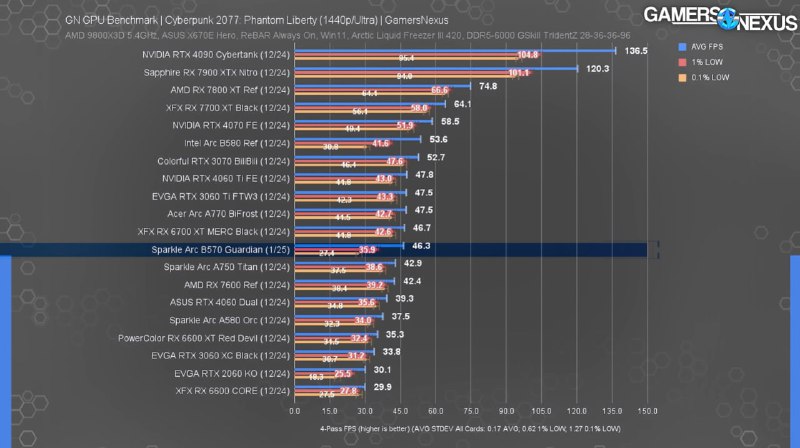This screenshot has height=448, width=800.
Task: Click the blue AVG FPS bar for Arc B570 Guardian
Action: tap(349, 245)
